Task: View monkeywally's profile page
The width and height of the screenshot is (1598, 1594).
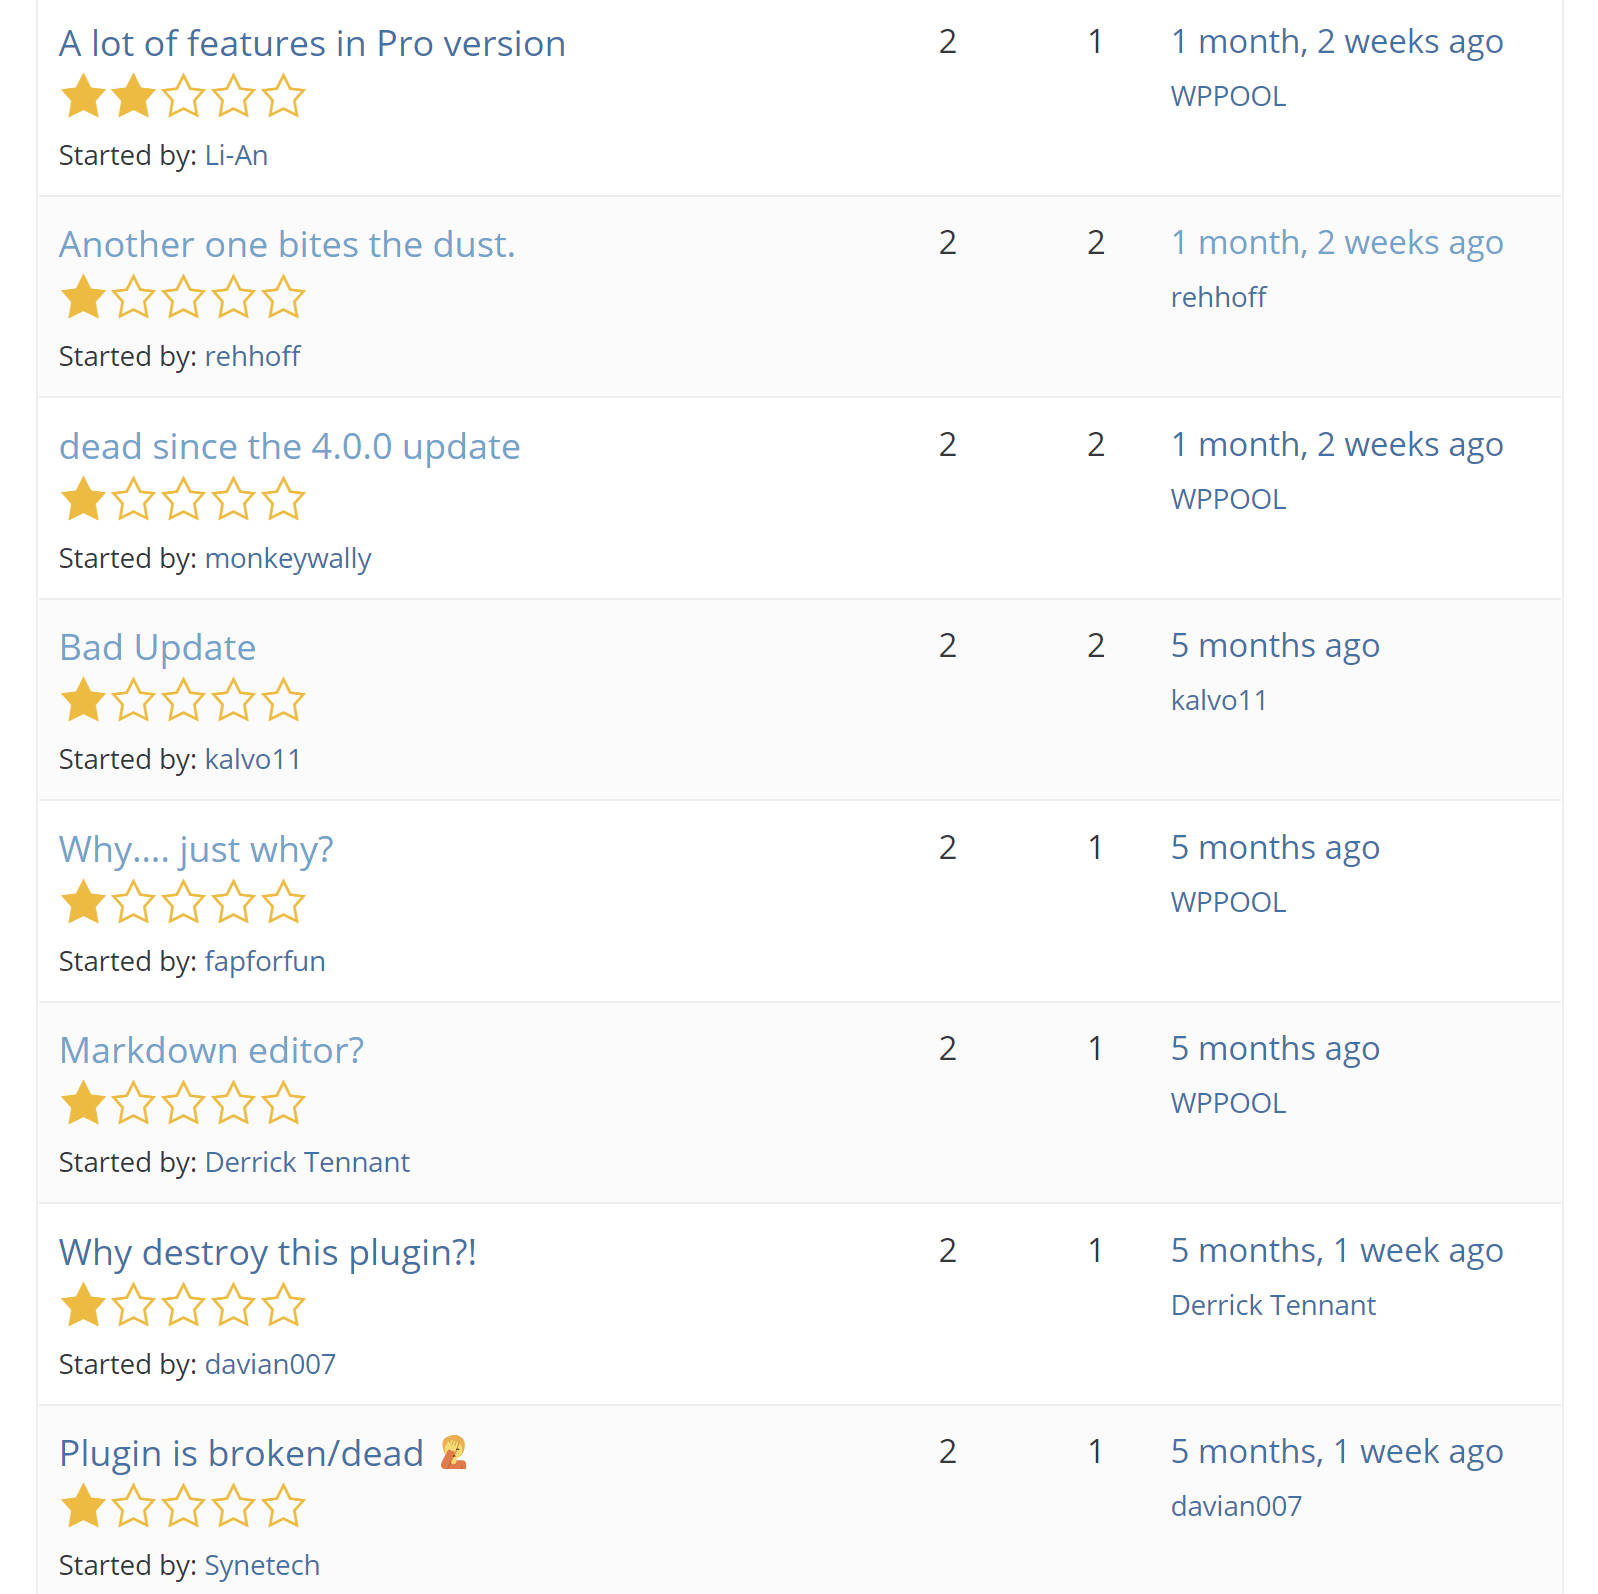Action: coord(287,558)
